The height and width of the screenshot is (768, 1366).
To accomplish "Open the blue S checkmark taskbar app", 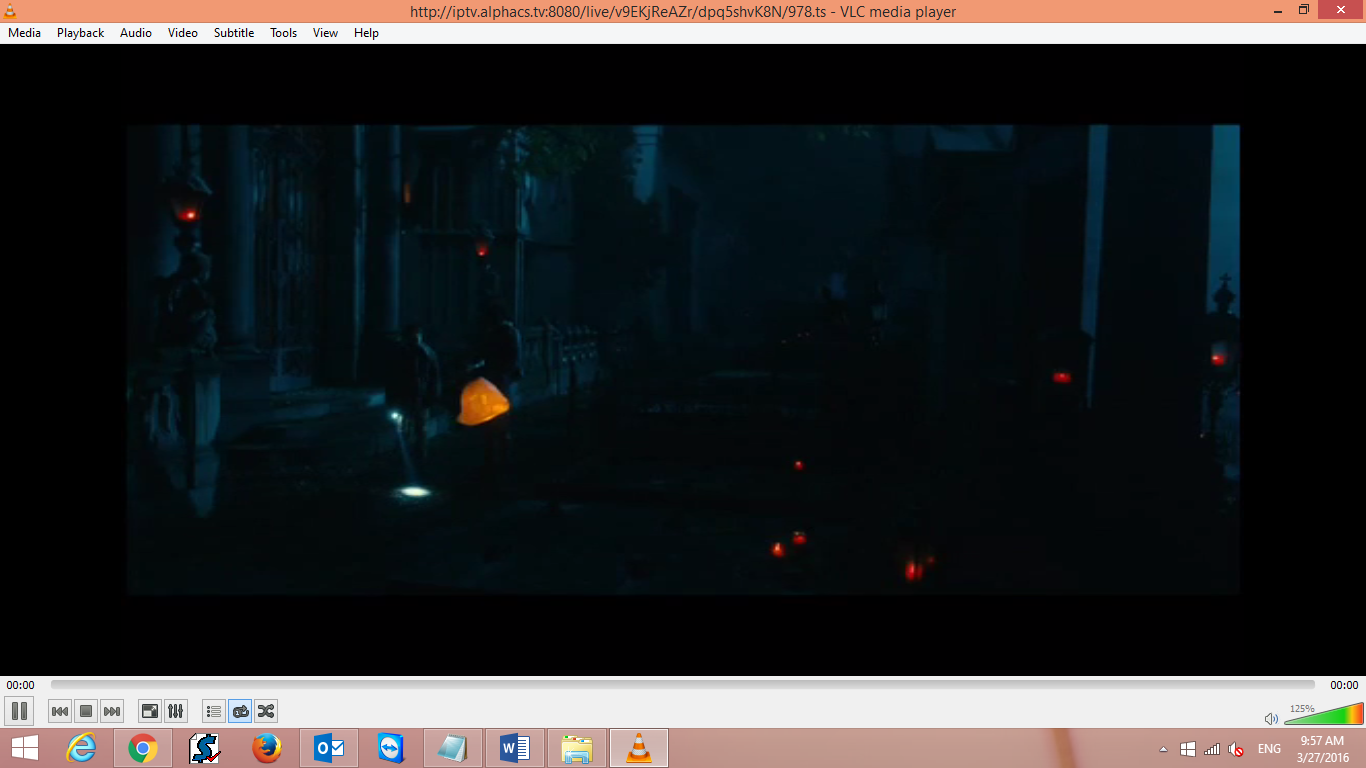I will click(205, 748).
